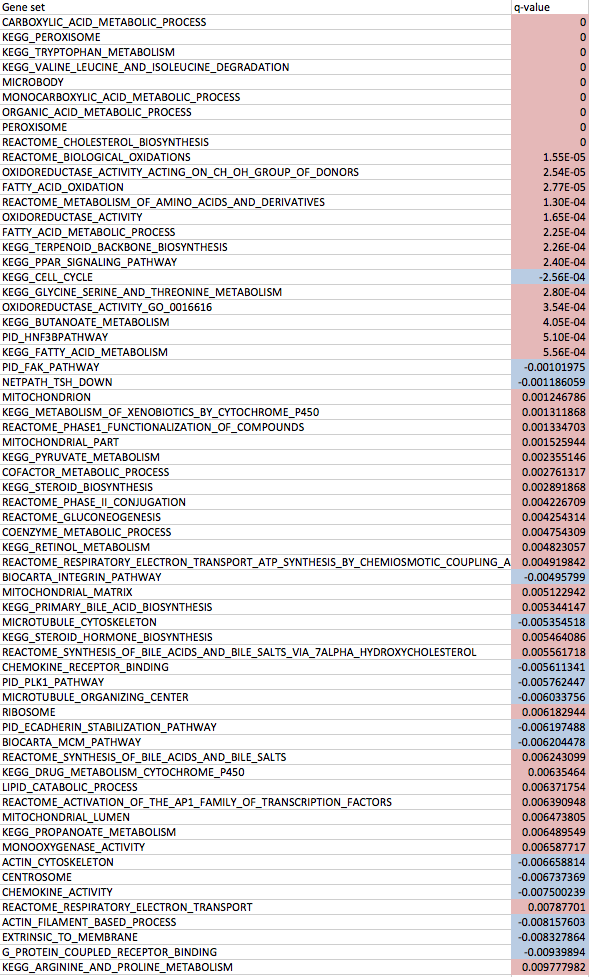Click the blue -2.56E-04 q-value cell
The width and height of the screenshot is (589, 977).
click(x=550, y=277)
